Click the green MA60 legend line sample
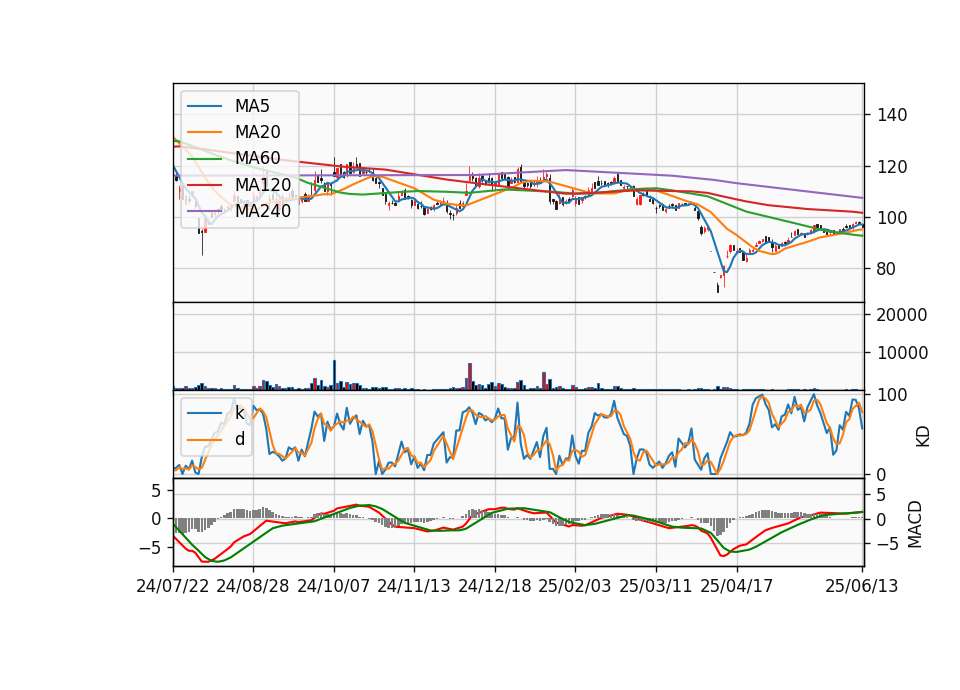 click(x=204, y=159)
